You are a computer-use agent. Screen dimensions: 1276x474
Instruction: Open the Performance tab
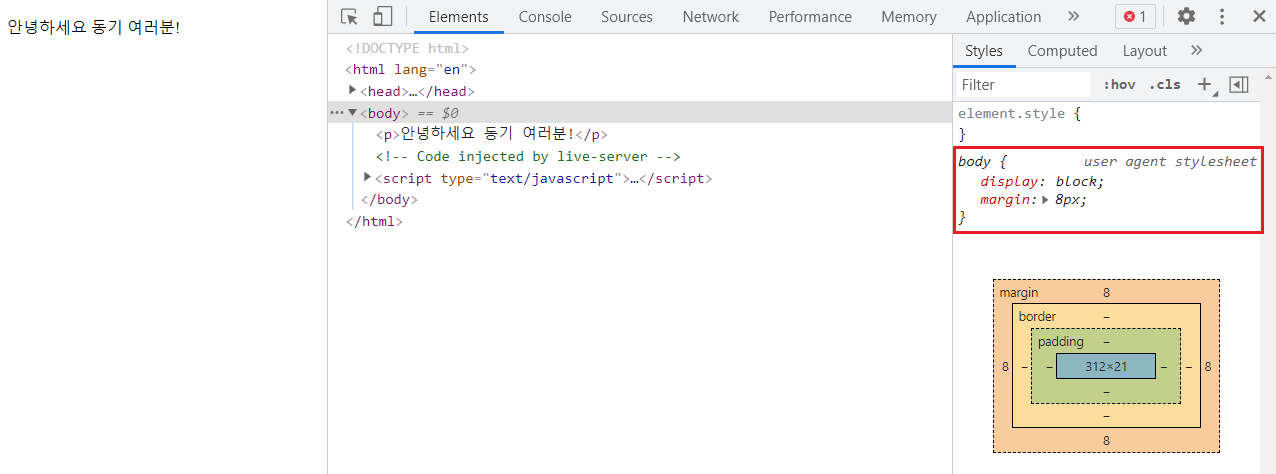(810, 17)
